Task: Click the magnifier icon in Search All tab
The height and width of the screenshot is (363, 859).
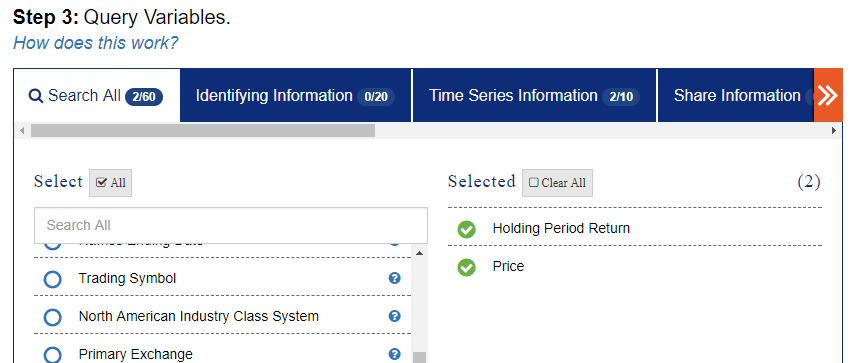Action: [36, 96]
